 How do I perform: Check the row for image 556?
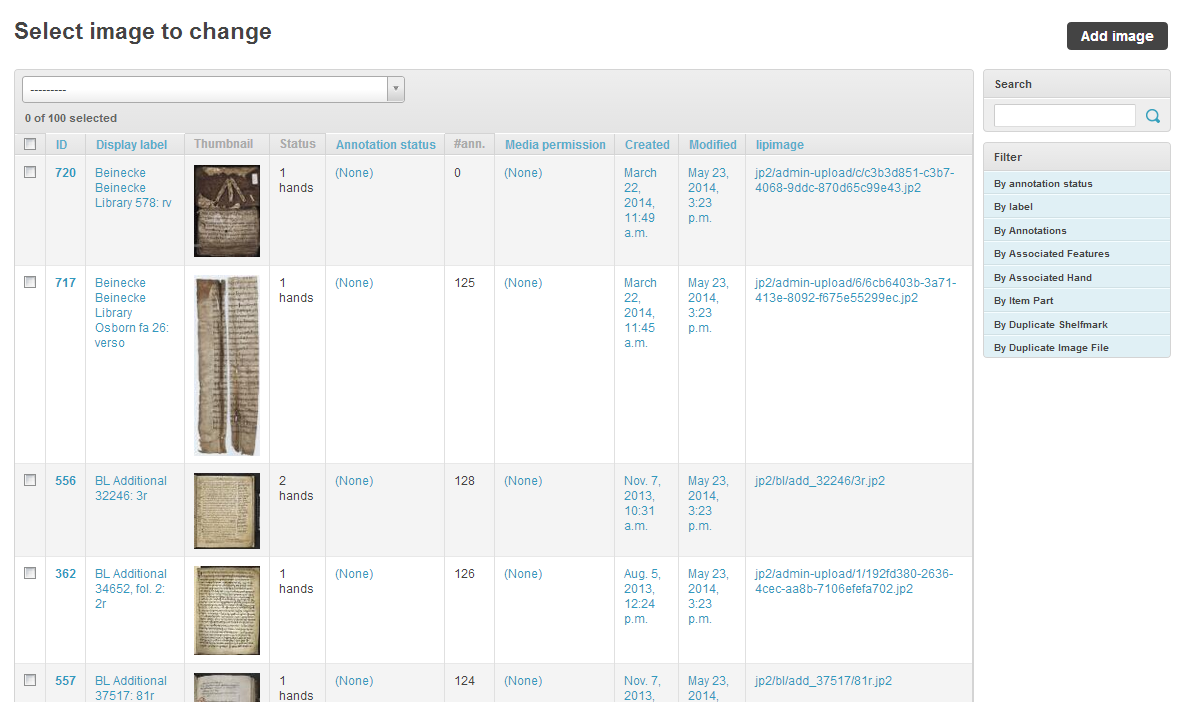click(30, 480)
